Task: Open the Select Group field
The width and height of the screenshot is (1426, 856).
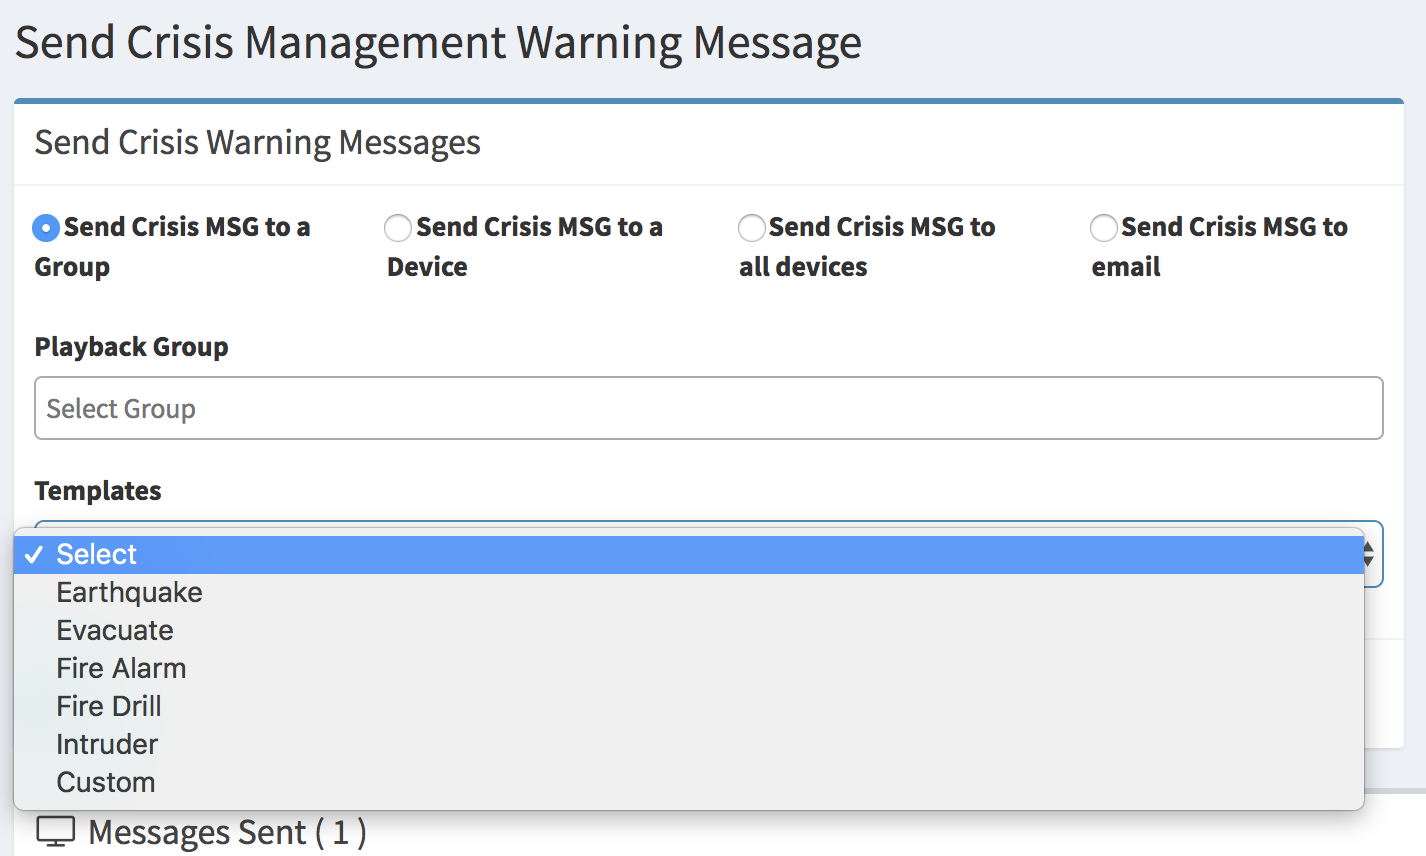Action: [708, 408]
